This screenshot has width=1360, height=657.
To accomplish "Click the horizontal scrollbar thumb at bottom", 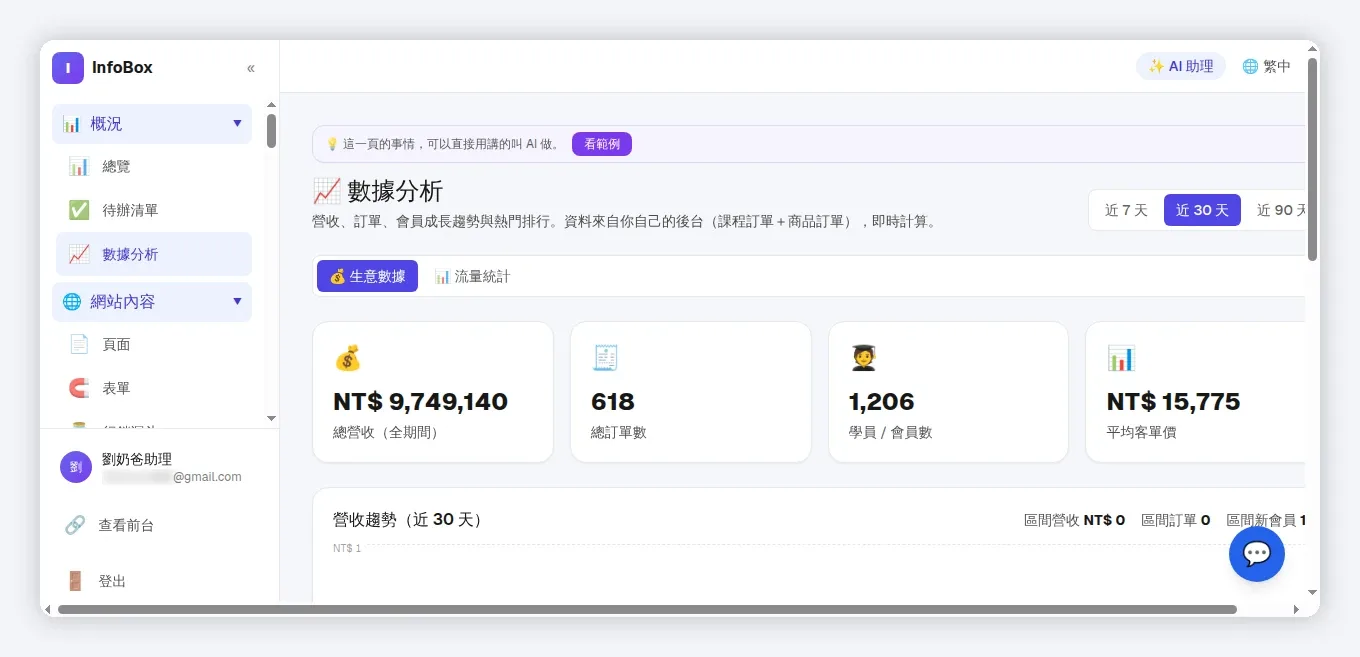I will (647, 609).
